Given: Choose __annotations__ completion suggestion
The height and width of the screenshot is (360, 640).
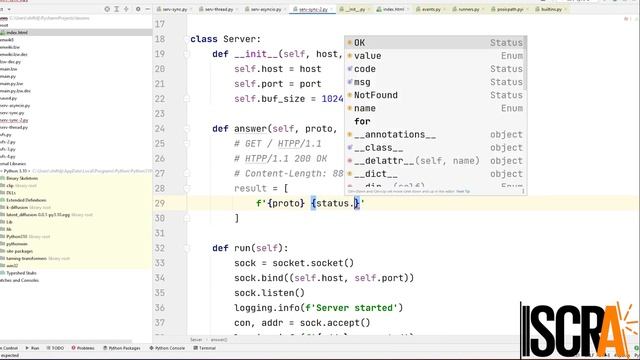Looking at the screenshot, I should (x=435, y=134).
